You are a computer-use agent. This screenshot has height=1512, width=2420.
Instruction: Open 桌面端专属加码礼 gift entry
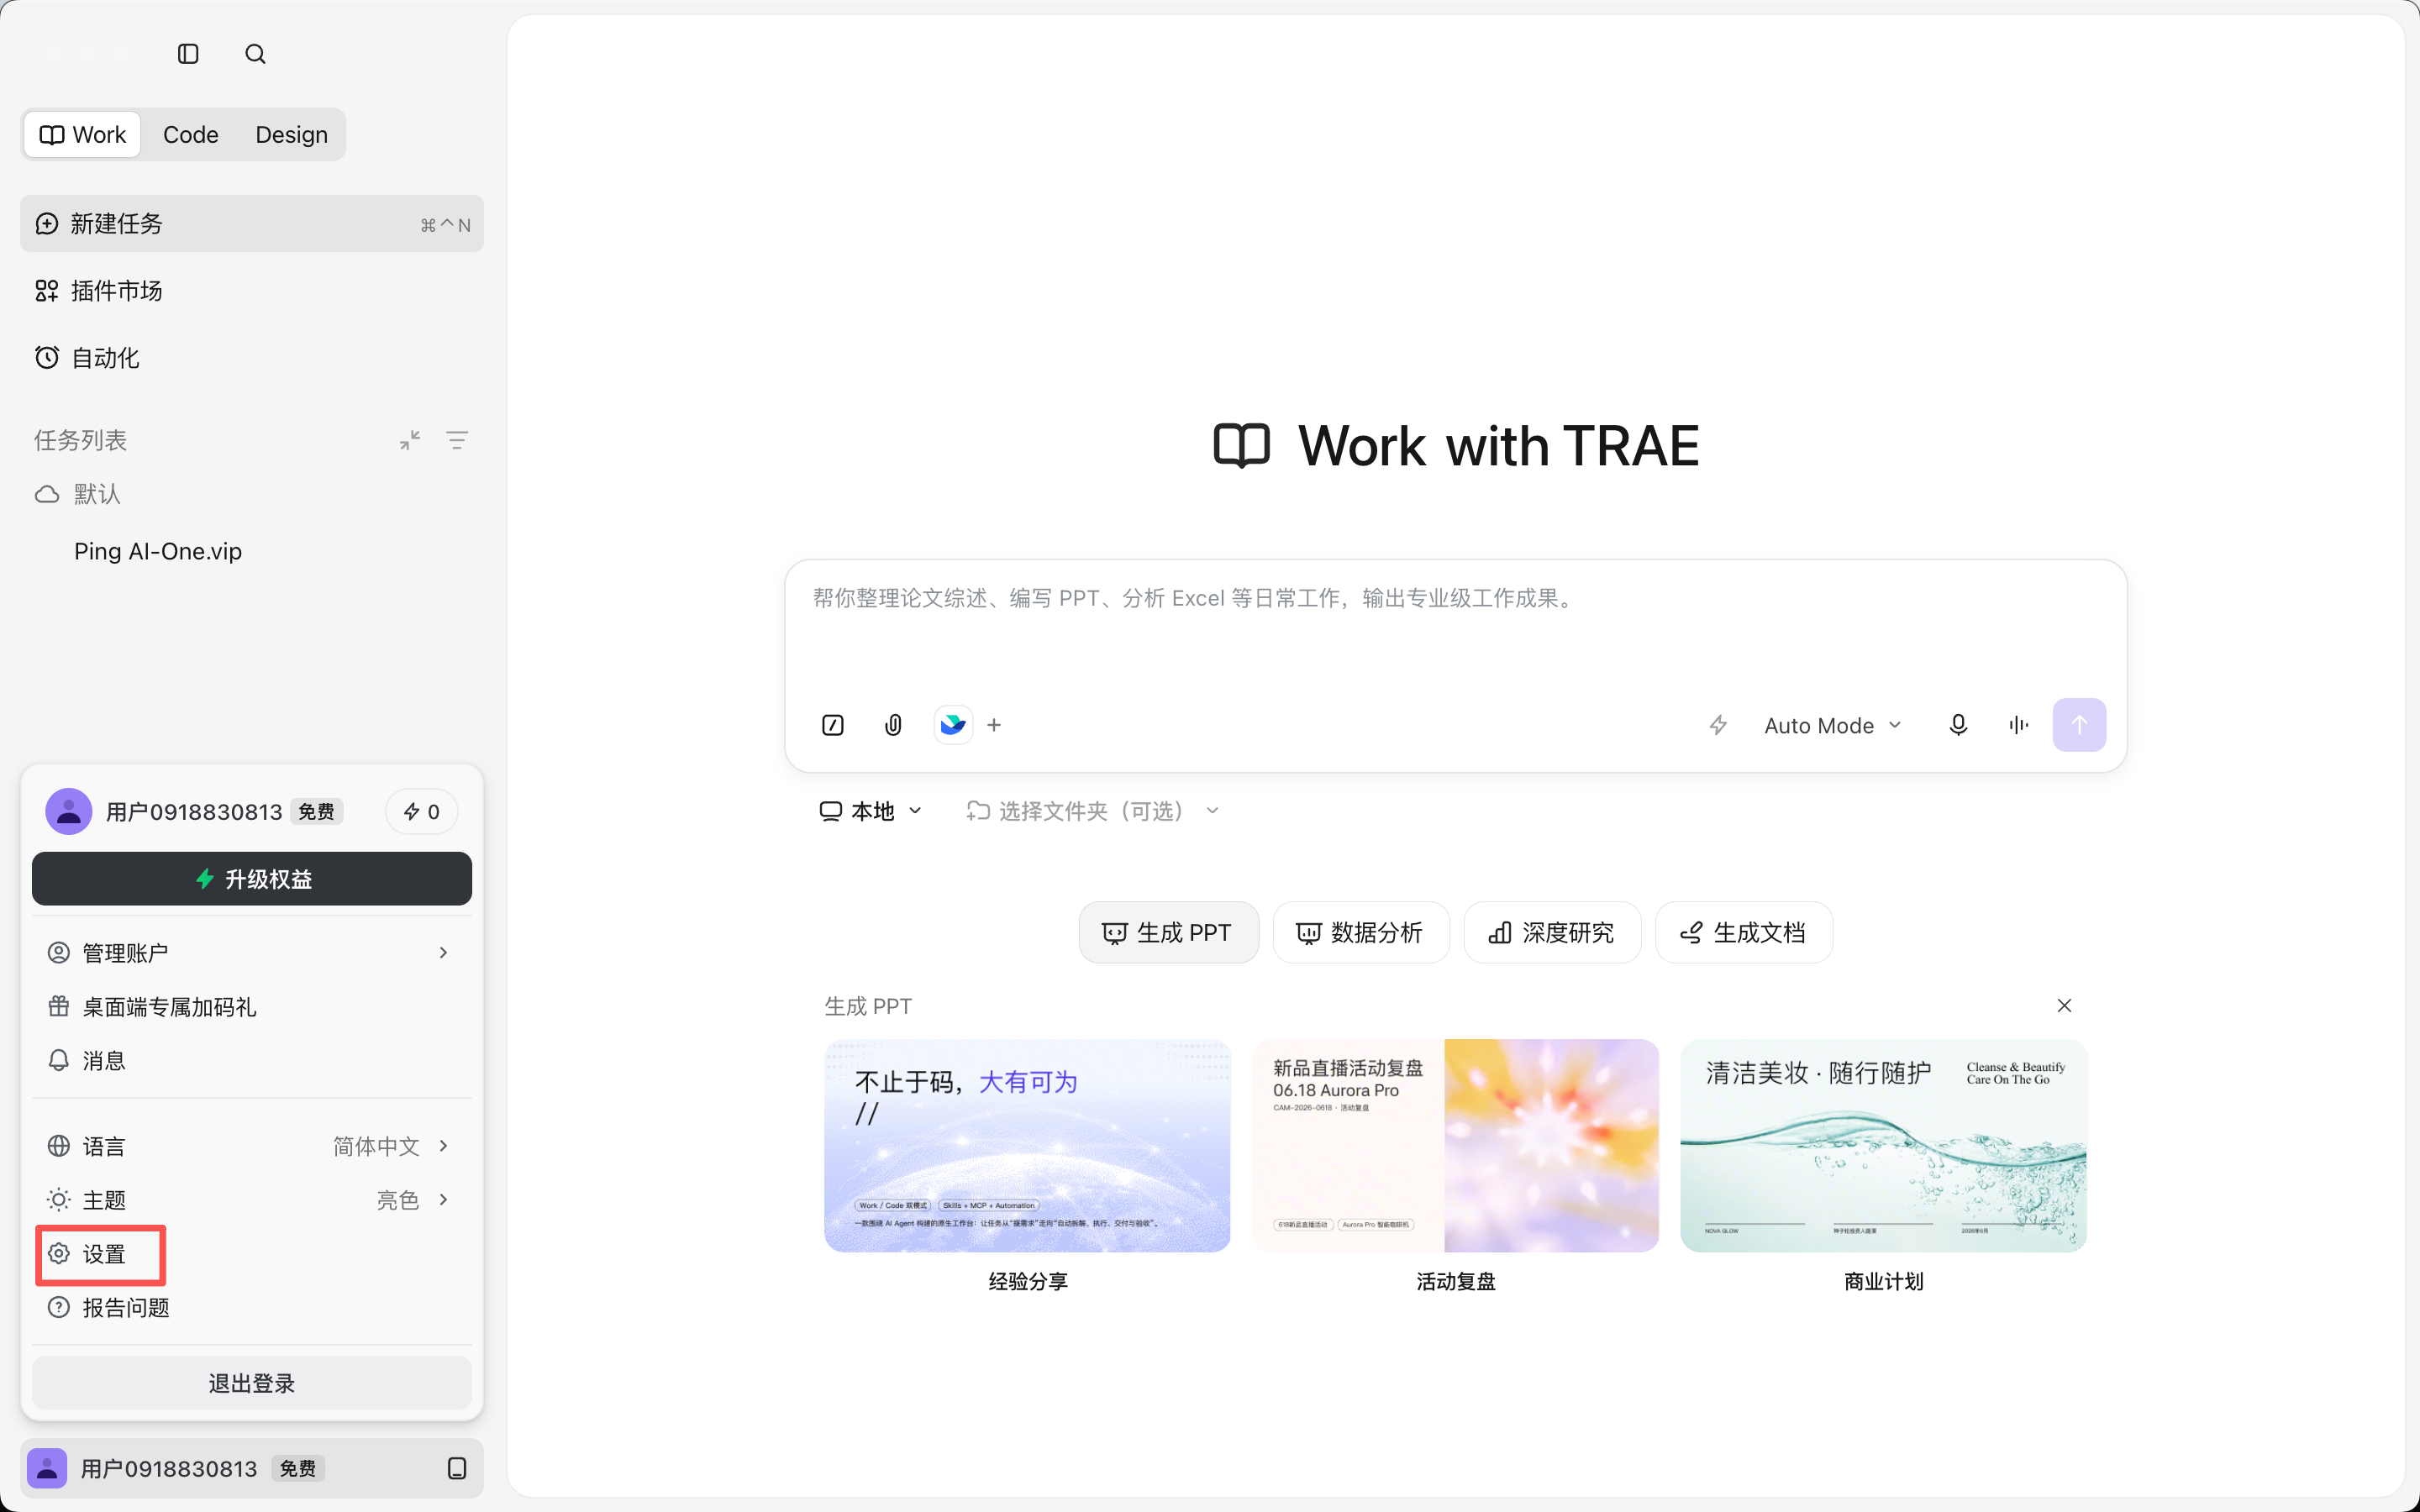point(252,1006)
